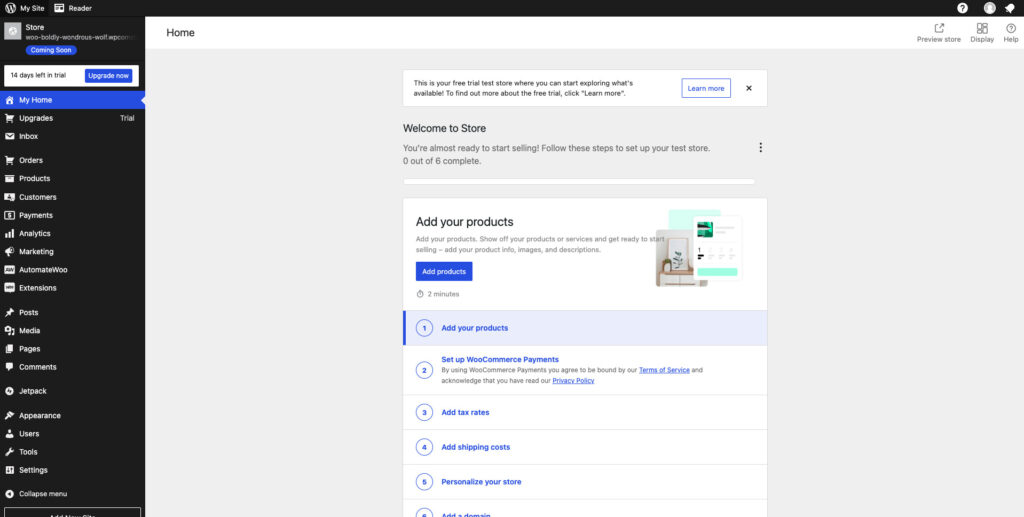
Task: Select step 2 Set up WooCommerce Payments
Action: (585, 370)
